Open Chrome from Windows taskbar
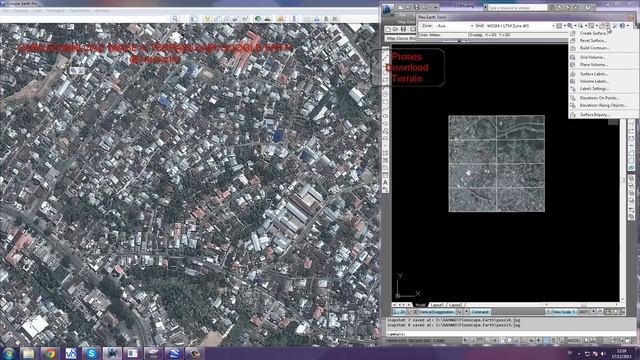The image size is (640, 360). tap(50, 353)
